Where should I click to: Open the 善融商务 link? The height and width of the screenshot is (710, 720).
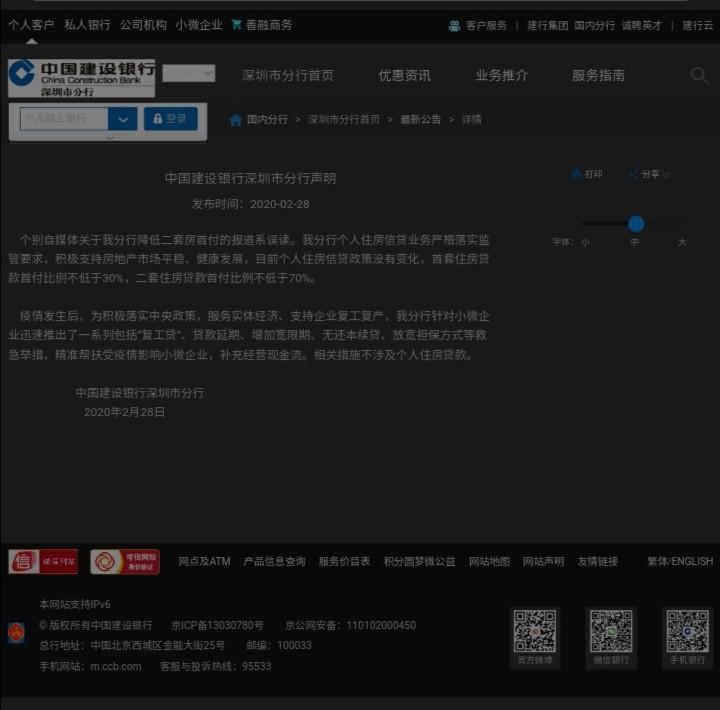tap(269, 25)
